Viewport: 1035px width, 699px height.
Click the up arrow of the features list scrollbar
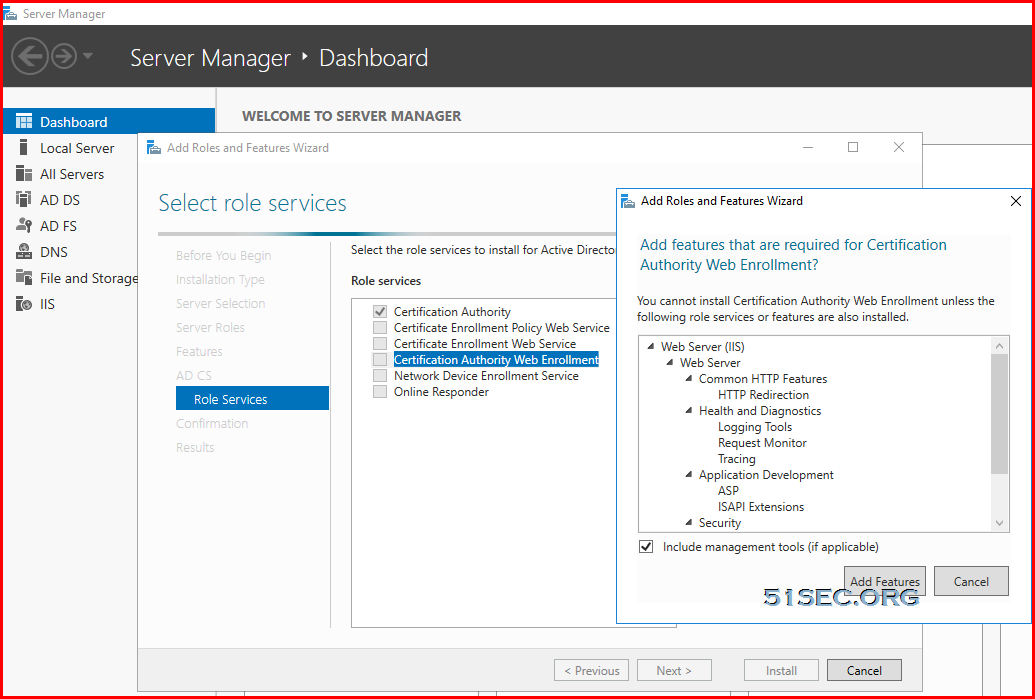999,346
